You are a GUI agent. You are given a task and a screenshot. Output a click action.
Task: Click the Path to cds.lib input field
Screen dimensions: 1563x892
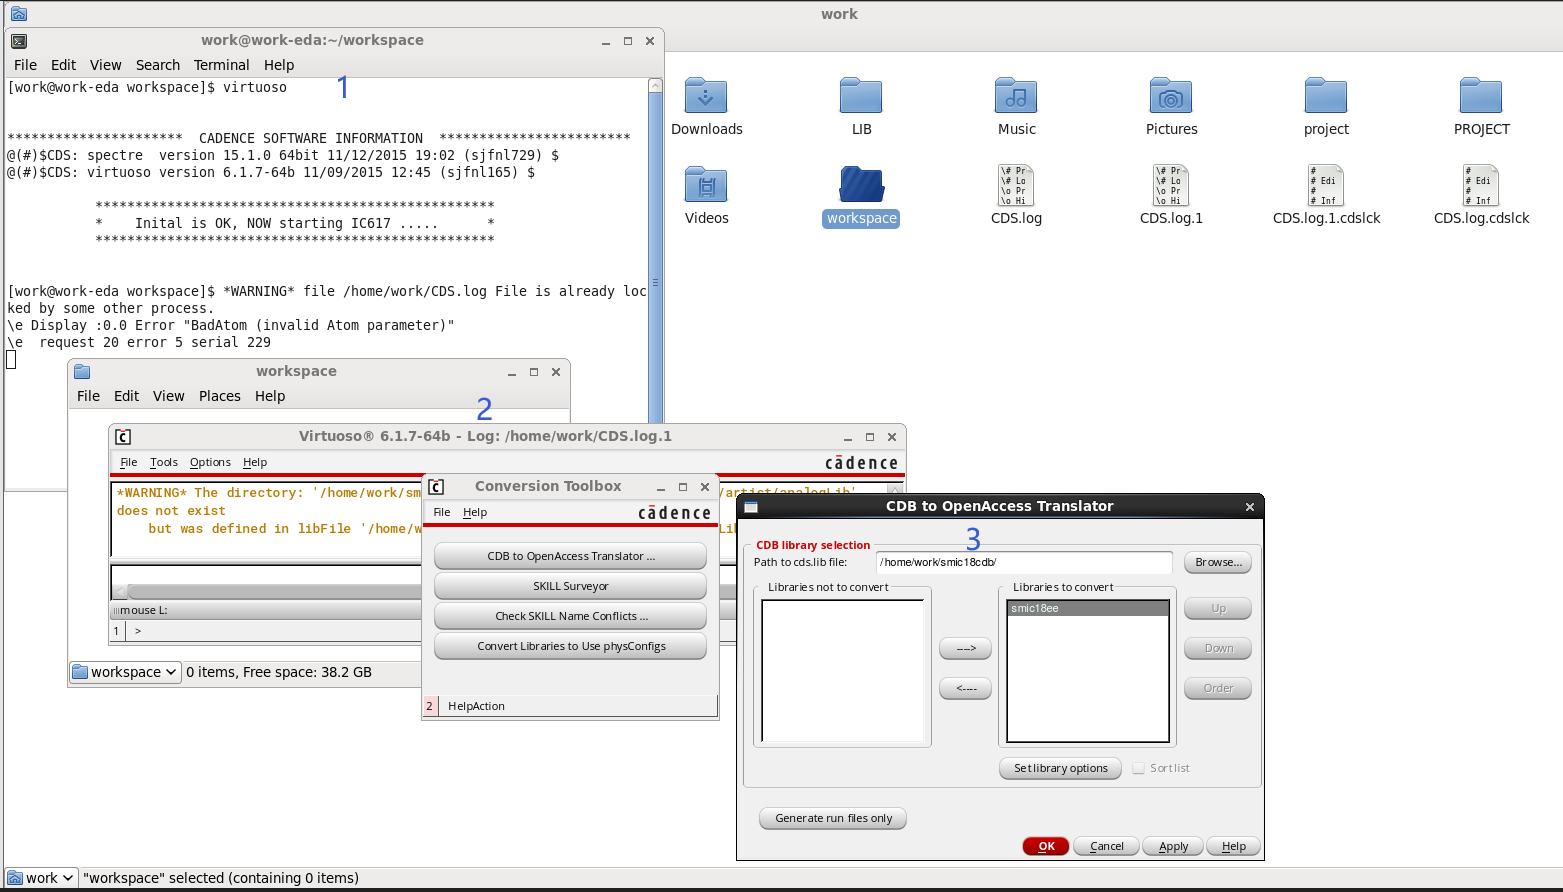(x=1024, y=562)
